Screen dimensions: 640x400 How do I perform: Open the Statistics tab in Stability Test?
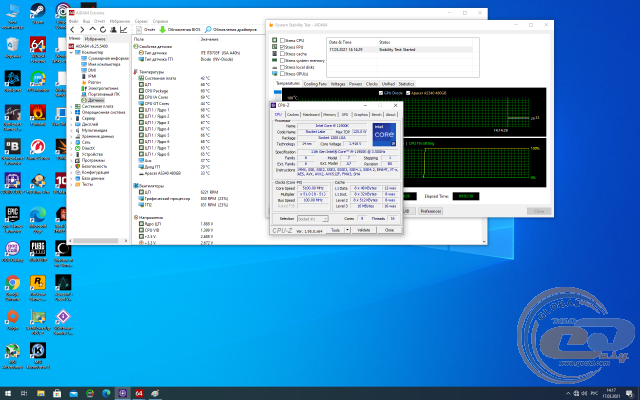406,84
